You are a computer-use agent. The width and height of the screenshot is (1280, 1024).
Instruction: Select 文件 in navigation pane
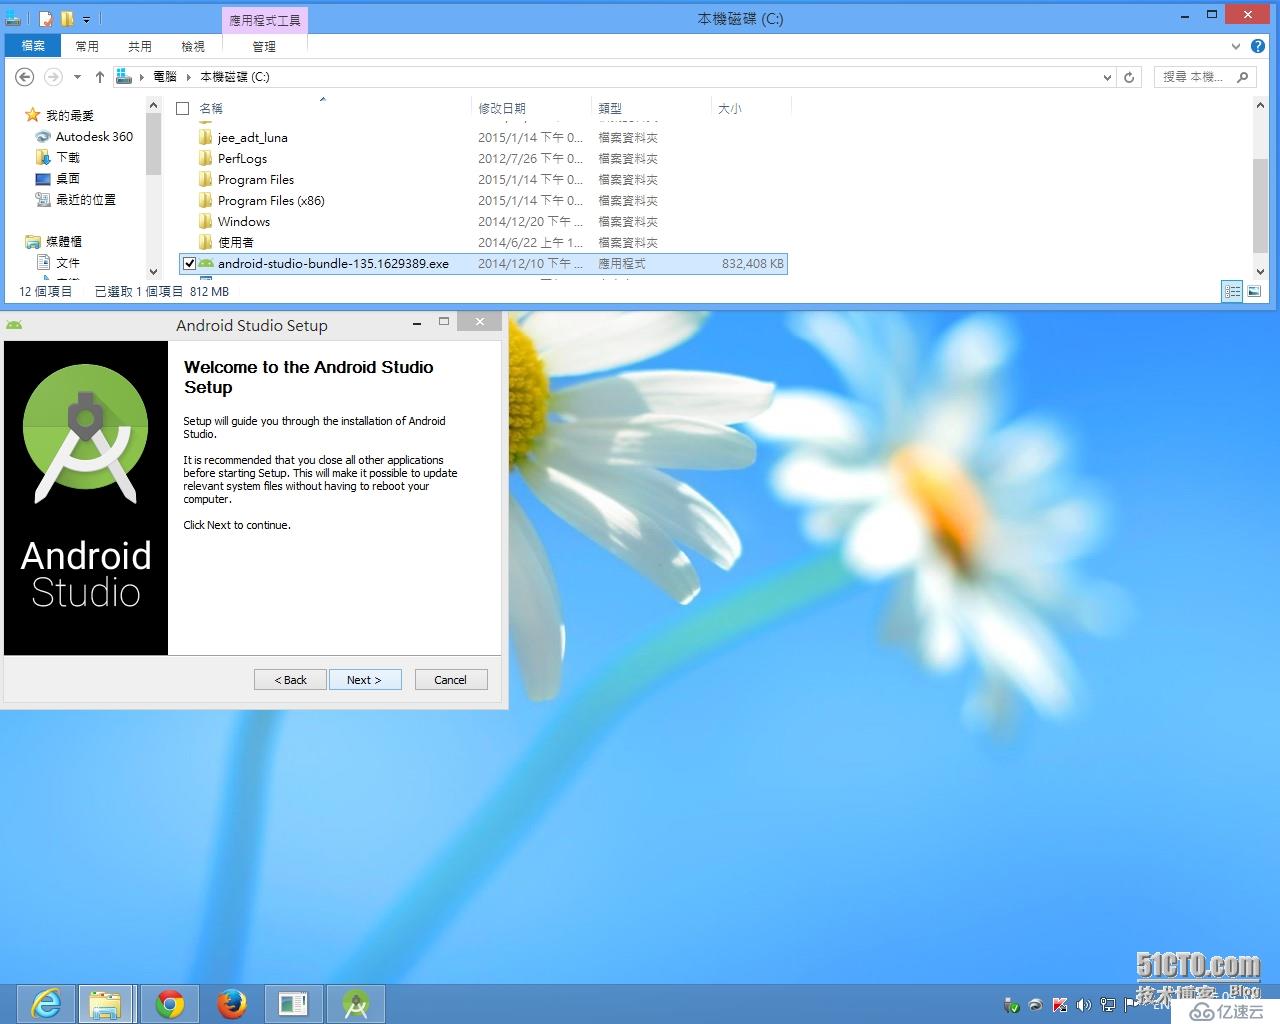click(68, 262)
